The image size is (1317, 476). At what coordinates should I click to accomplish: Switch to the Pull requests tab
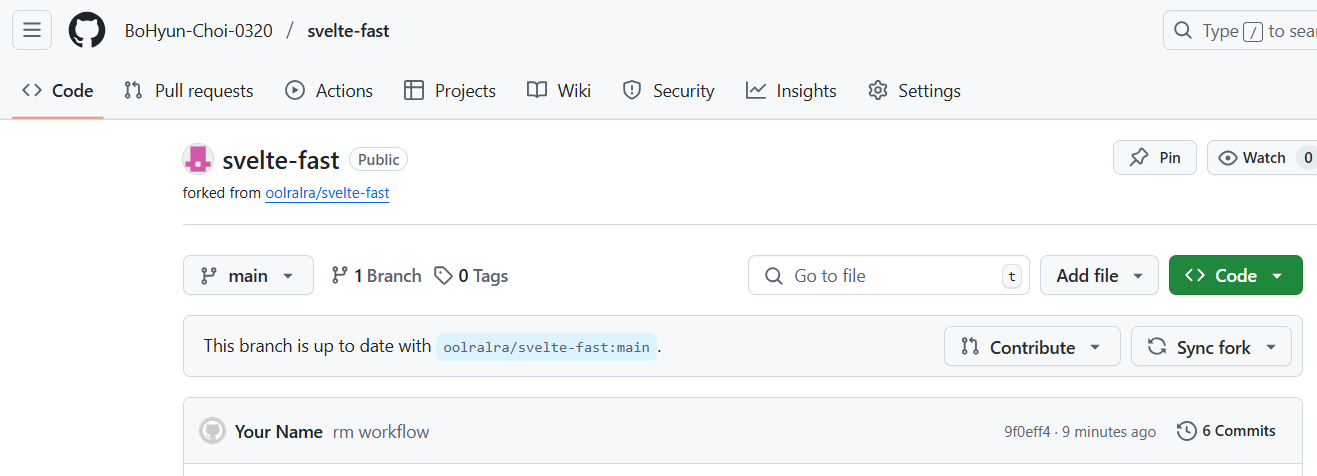[188, 91]
